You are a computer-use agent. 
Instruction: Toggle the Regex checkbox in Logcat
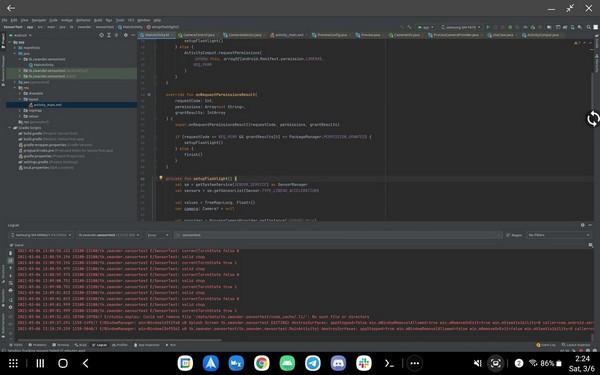click(x=508, y=235)
